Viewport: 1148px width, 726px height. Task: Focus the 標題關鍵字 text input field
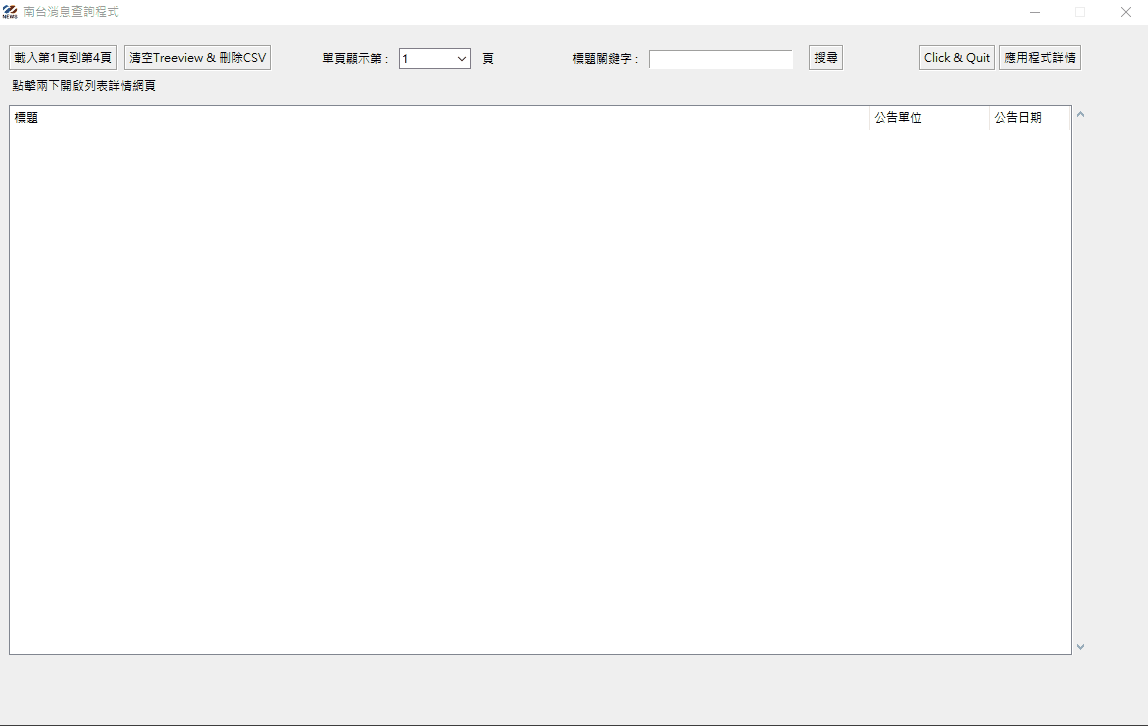[720, 59]
